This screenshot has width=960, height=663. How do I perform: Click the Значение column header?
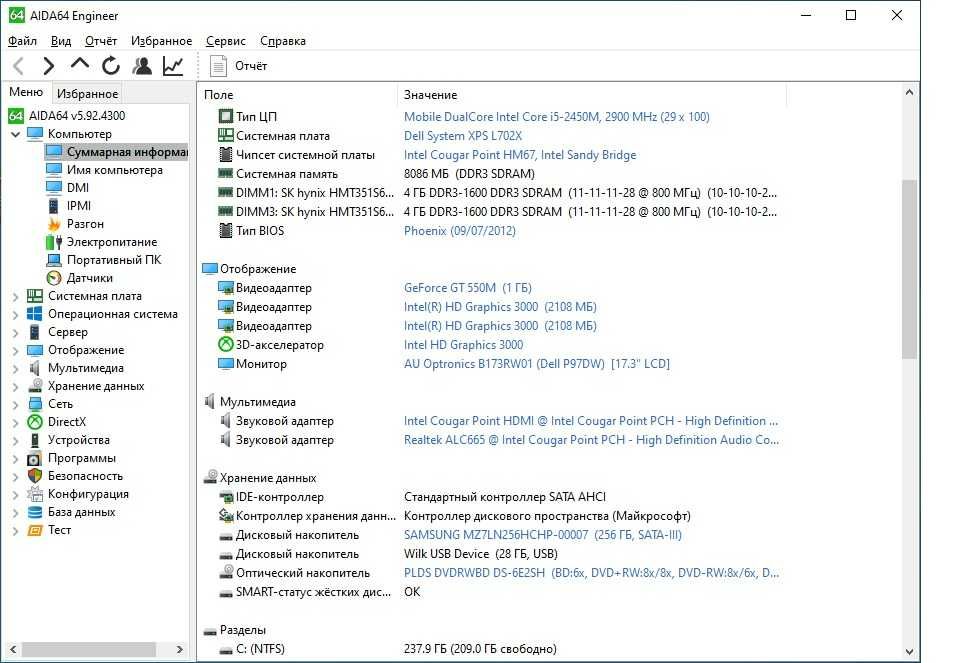tap(430, 95)
